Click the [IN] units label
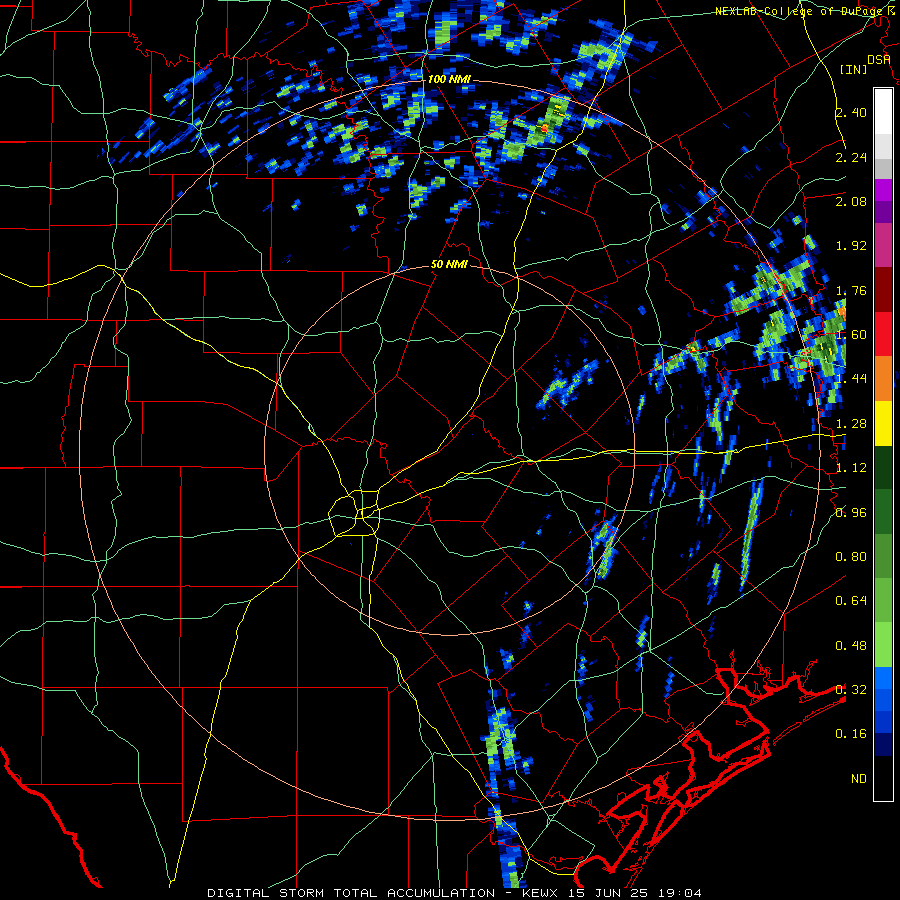 coord(853,69)
